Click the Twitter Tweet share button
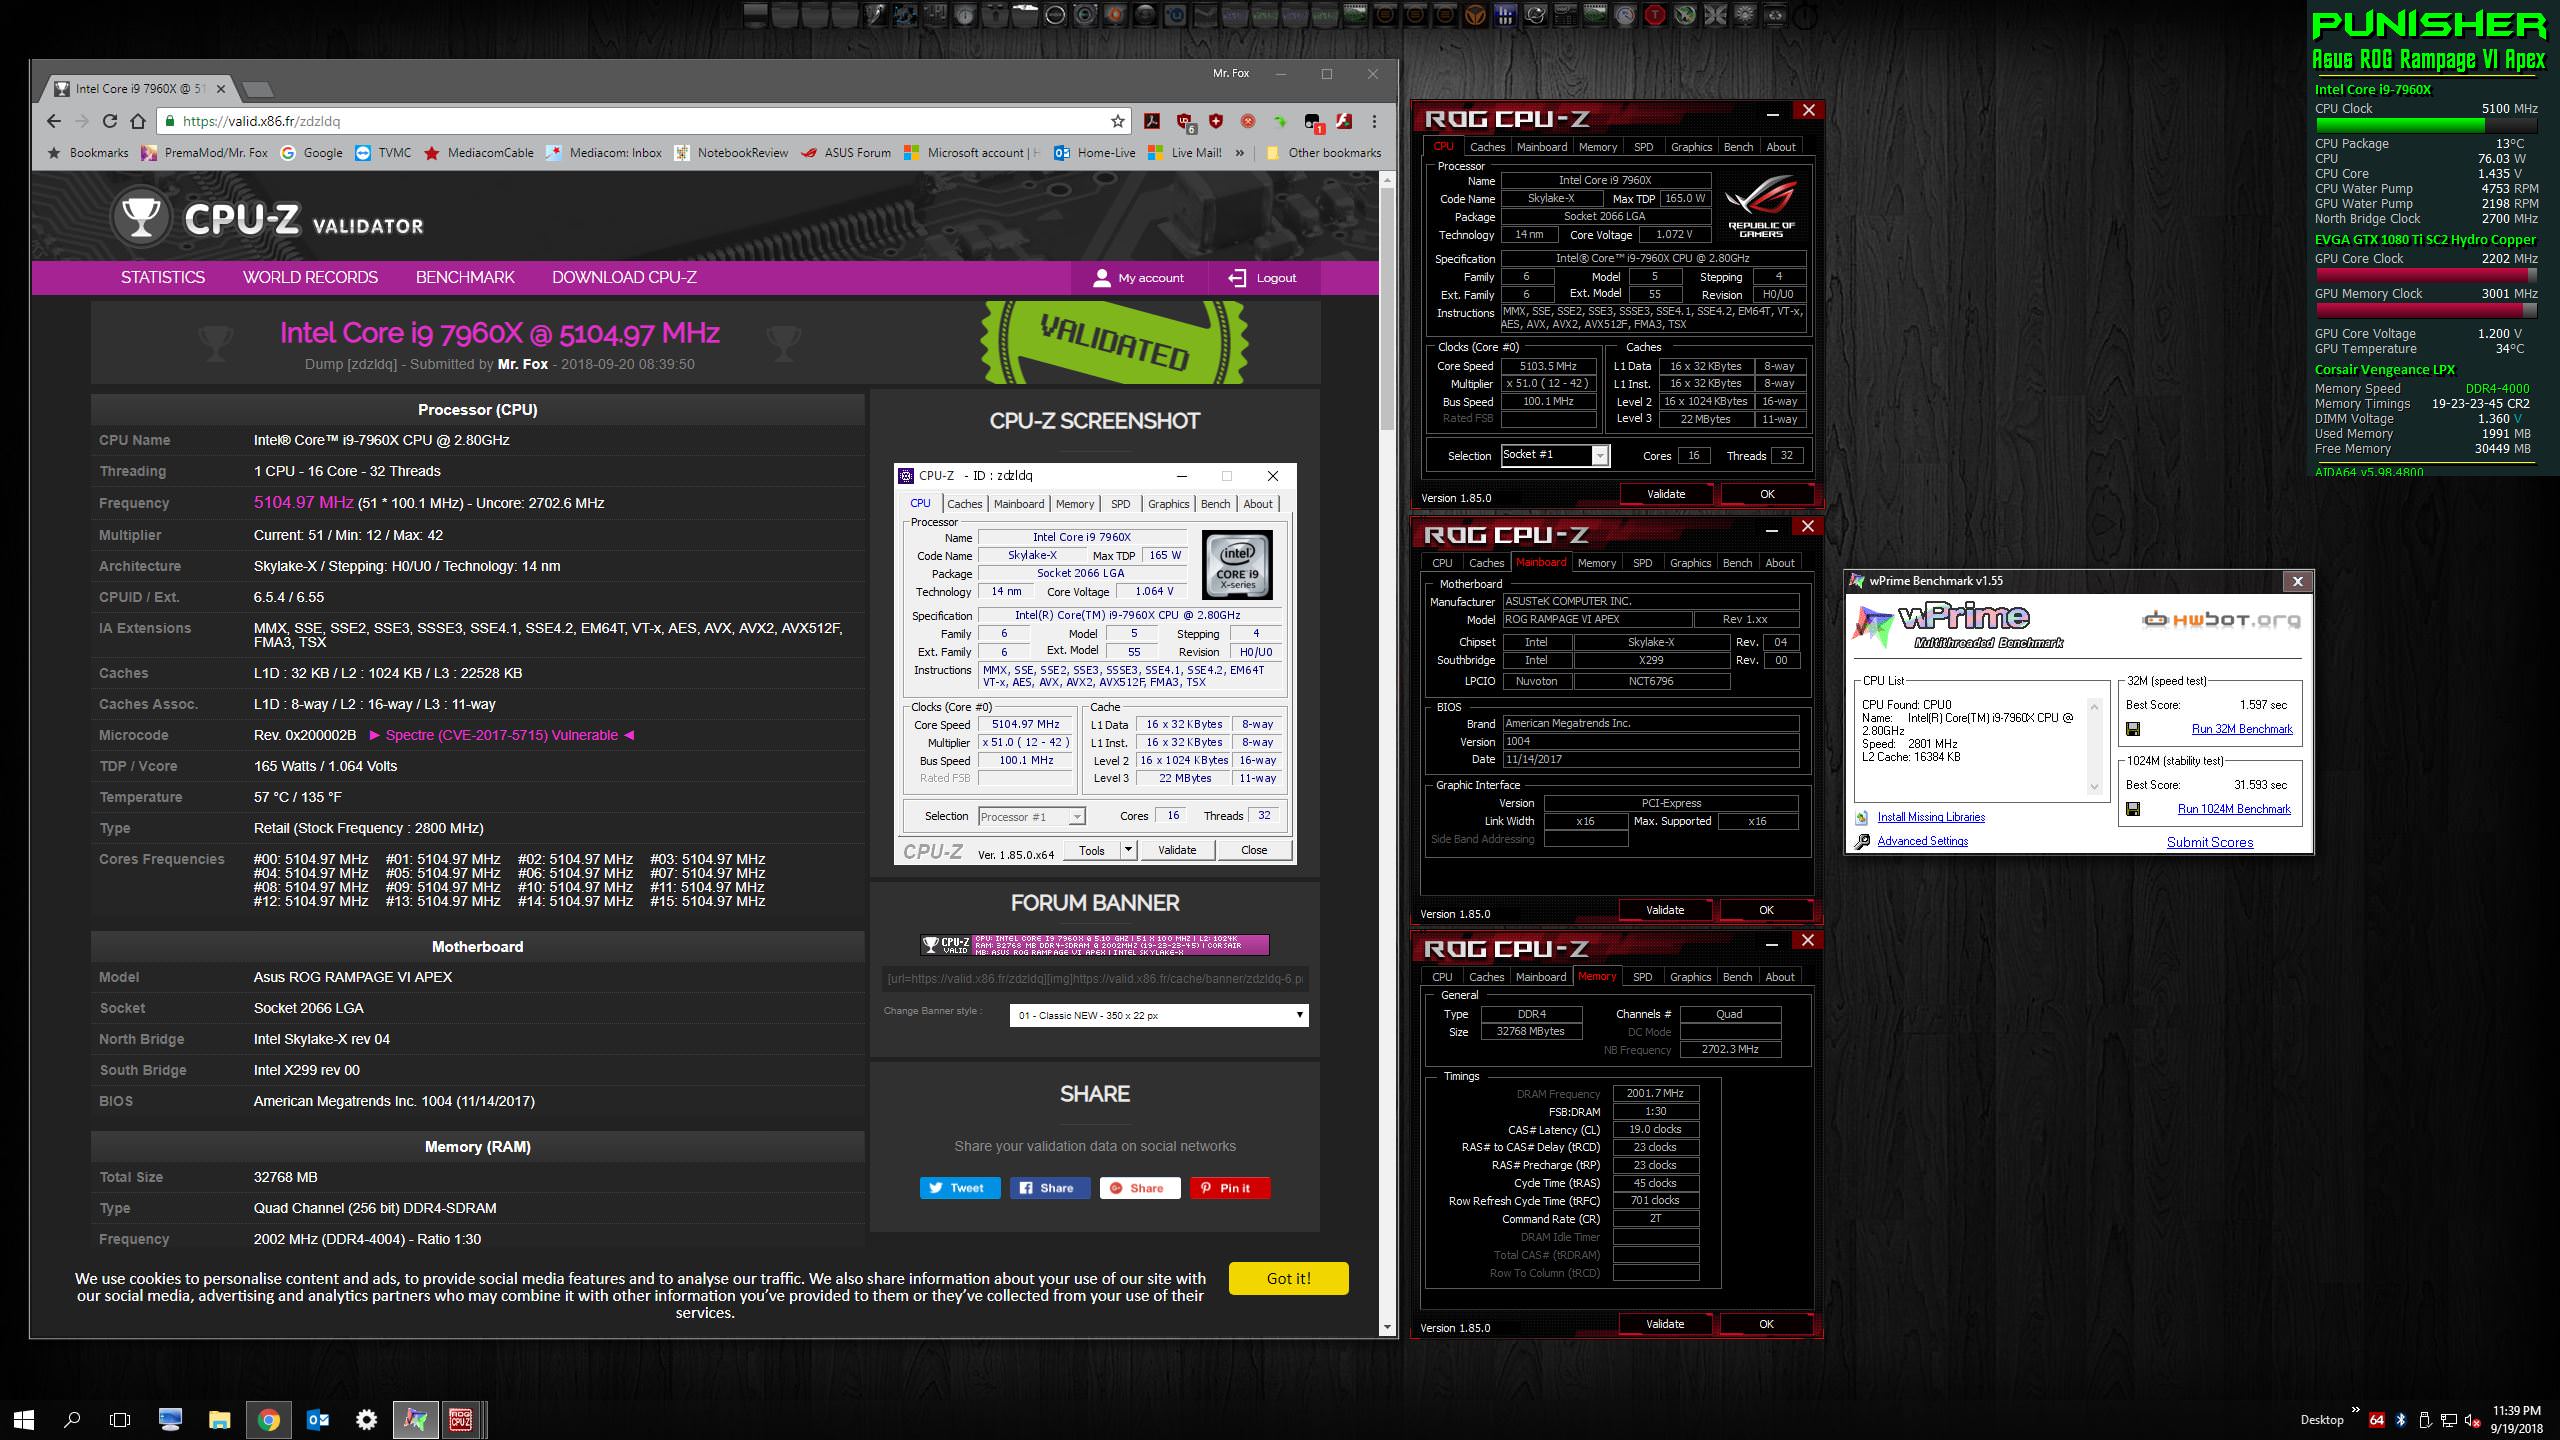The height and width of the screenshot is (1440, 2560). (958, 1188)
